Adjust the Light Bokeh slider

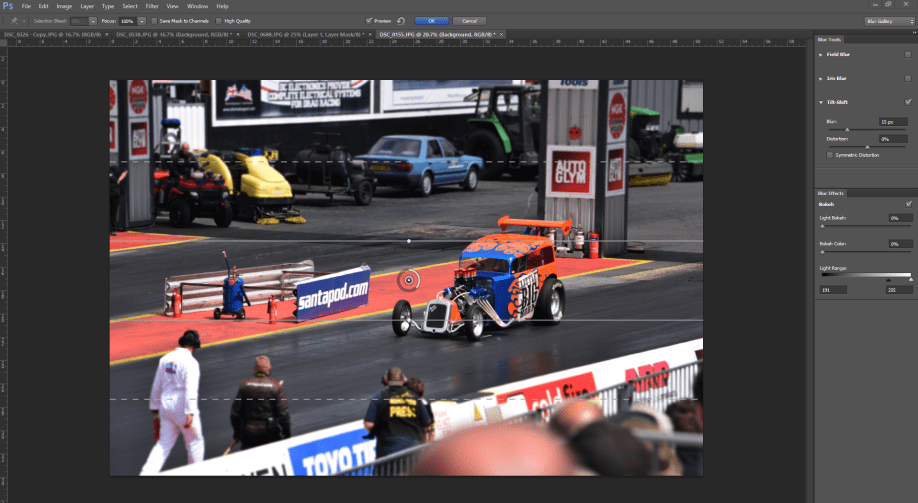coord(822,225)
